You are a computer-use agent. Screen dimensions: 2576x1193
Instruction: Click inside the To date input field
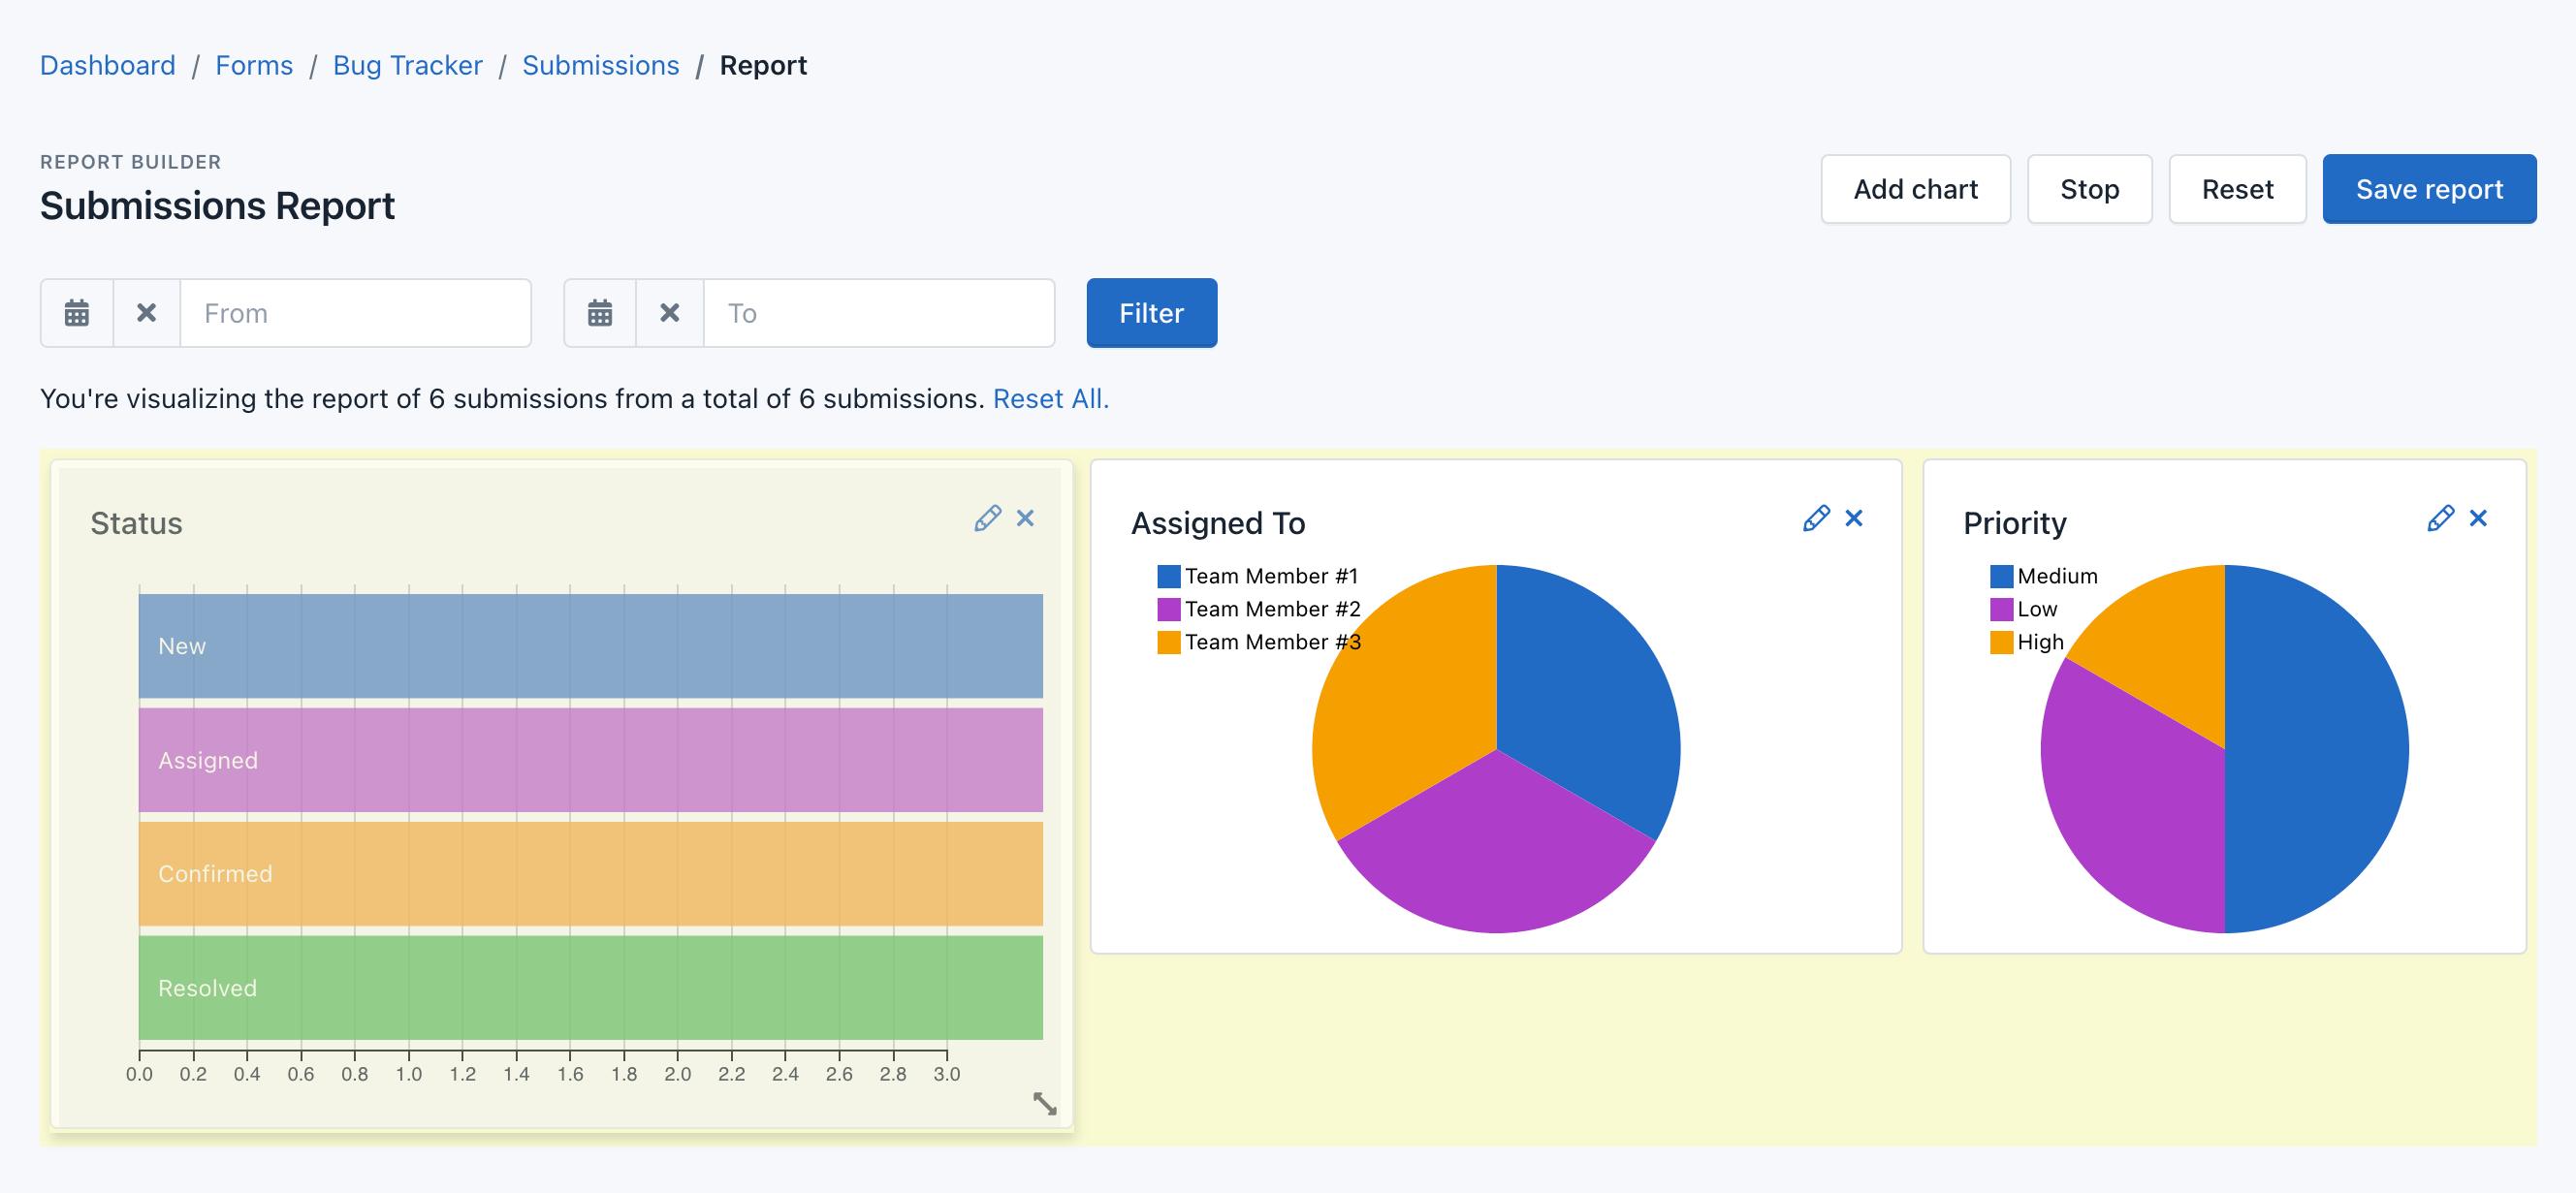[878, 313]
